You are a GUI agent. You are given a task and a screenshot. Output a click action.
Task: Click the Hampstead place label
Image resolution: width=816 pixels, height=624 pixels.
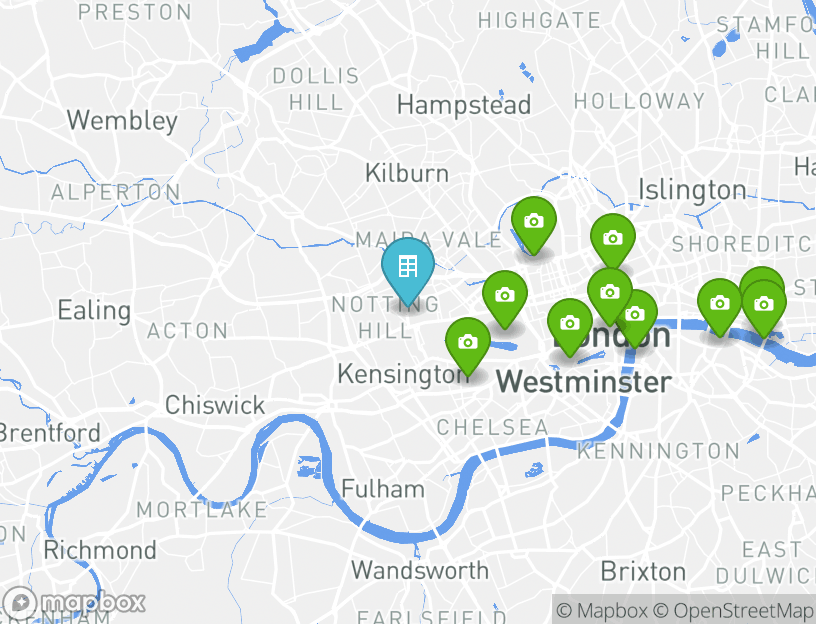coord(464,105)
